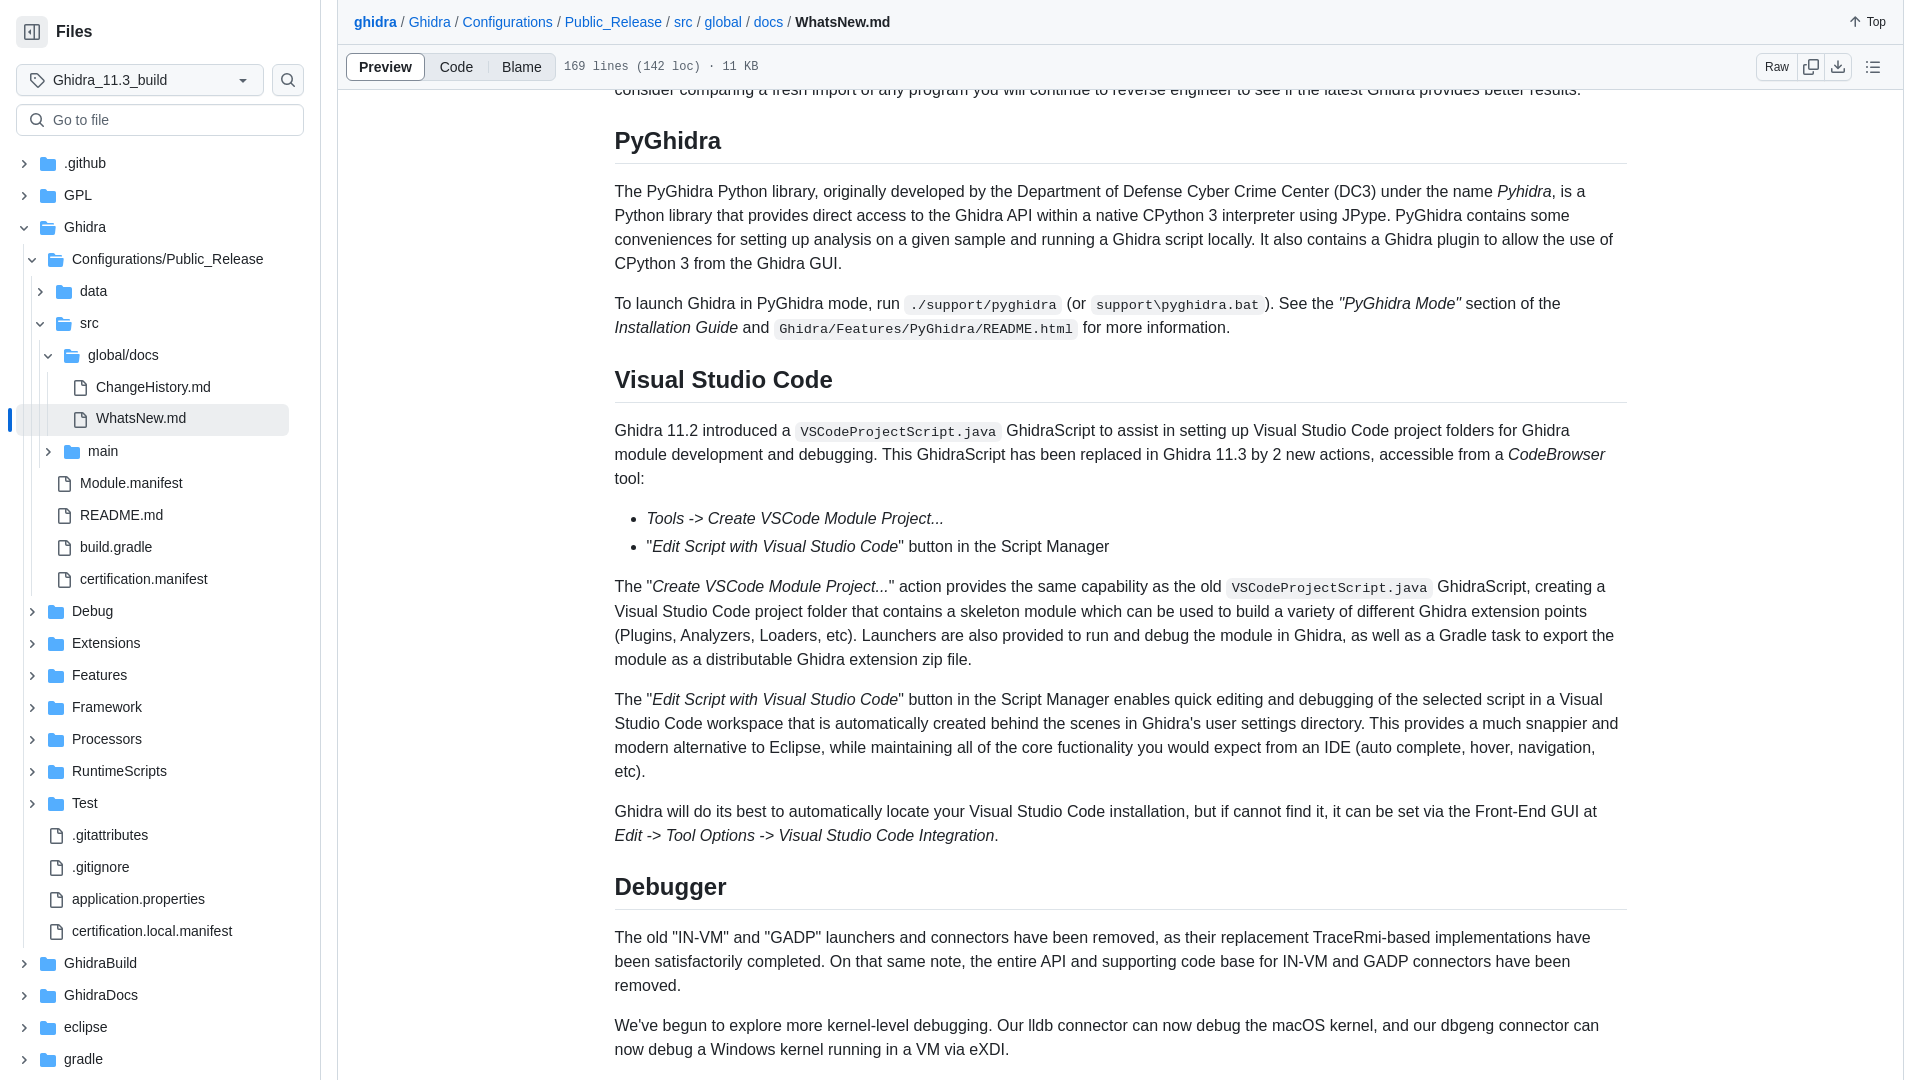Screen dimensions: 1920x1080
Task: Select the Preview tab
Action: (x=385, y=66)
